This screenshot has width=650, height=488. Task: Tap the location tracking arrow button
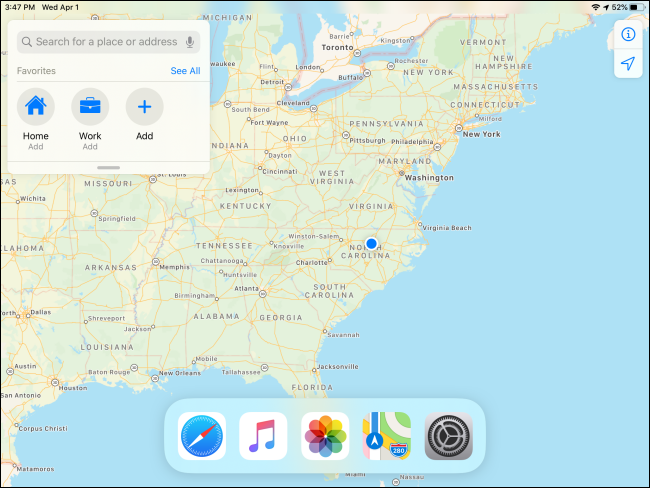coord(628,63)
